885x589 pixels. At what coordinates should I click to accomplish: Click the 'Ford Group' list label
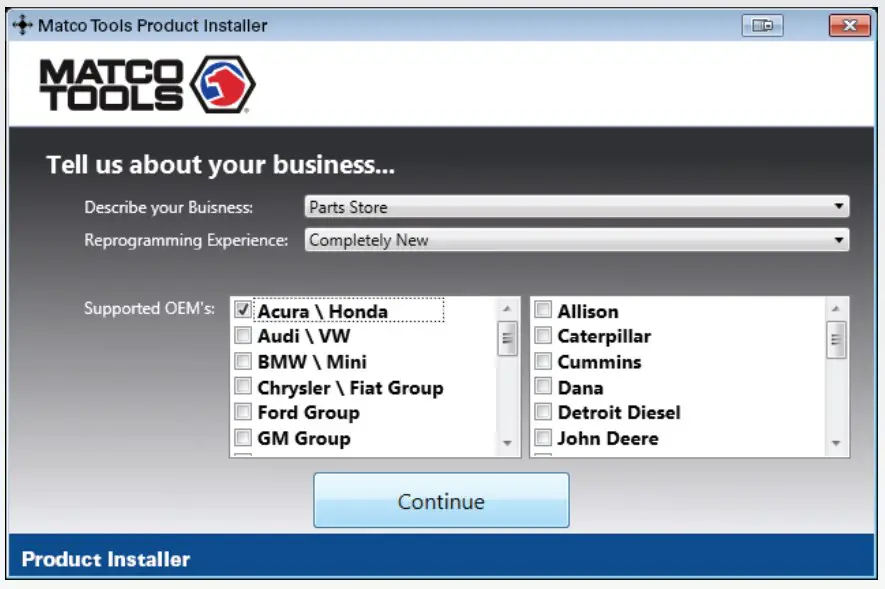[x=308, y=413]
